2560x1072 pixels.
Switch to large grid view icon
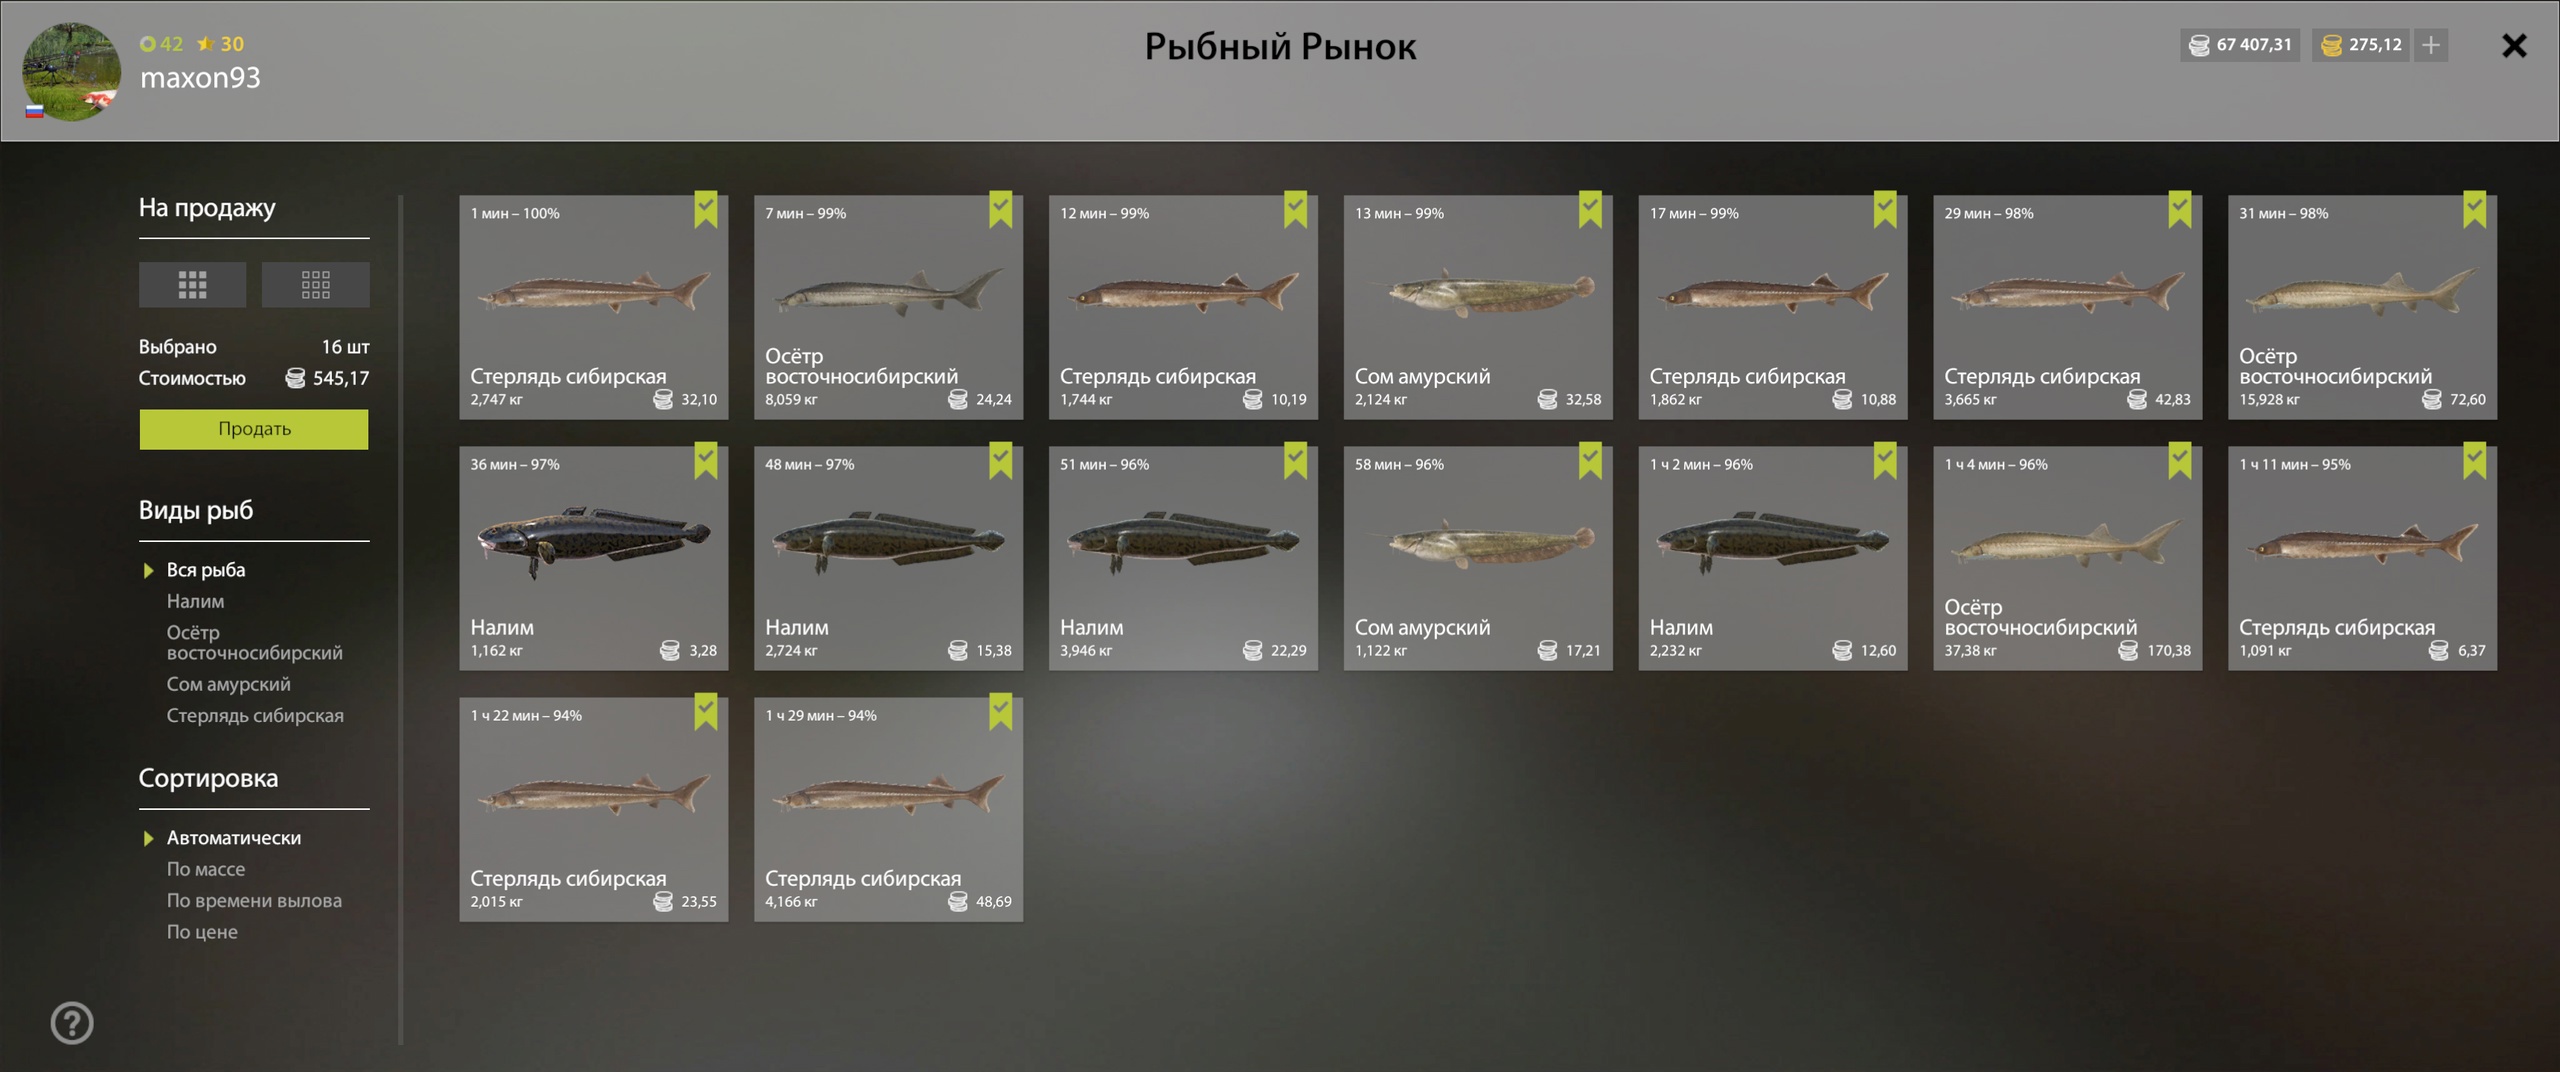(192, 285)
